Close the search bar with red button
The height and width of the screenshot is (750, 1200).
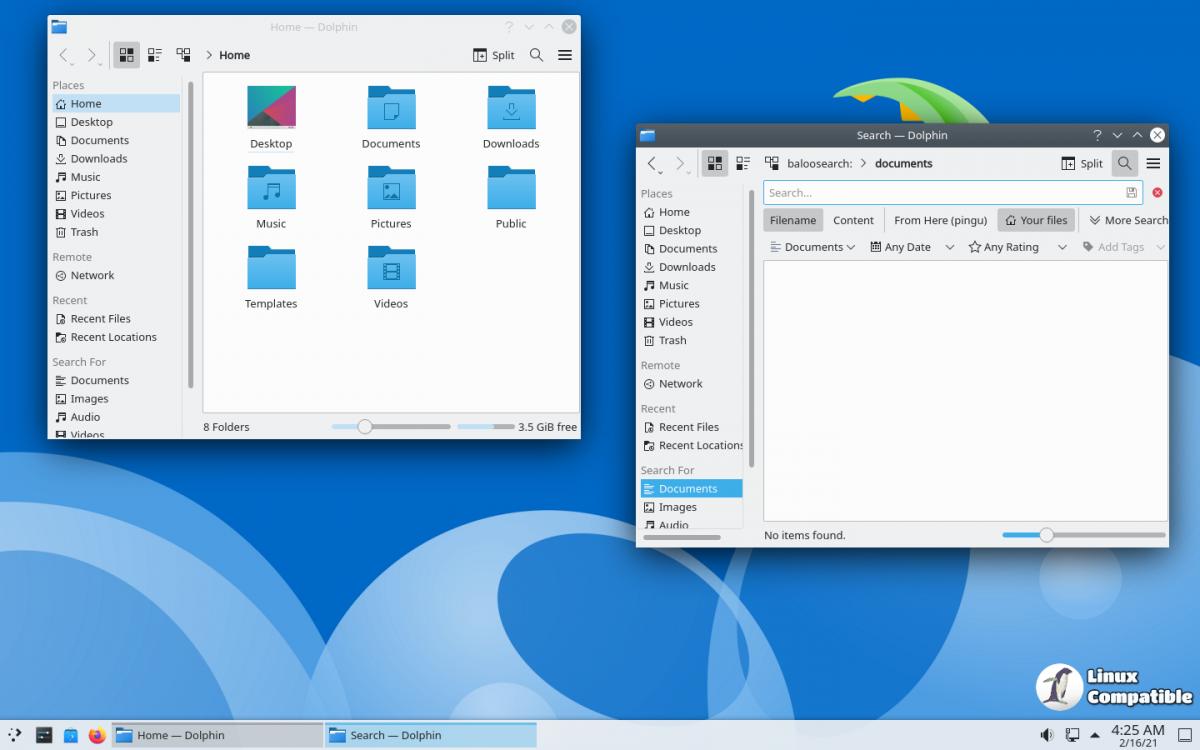[x=1157, y=193]
